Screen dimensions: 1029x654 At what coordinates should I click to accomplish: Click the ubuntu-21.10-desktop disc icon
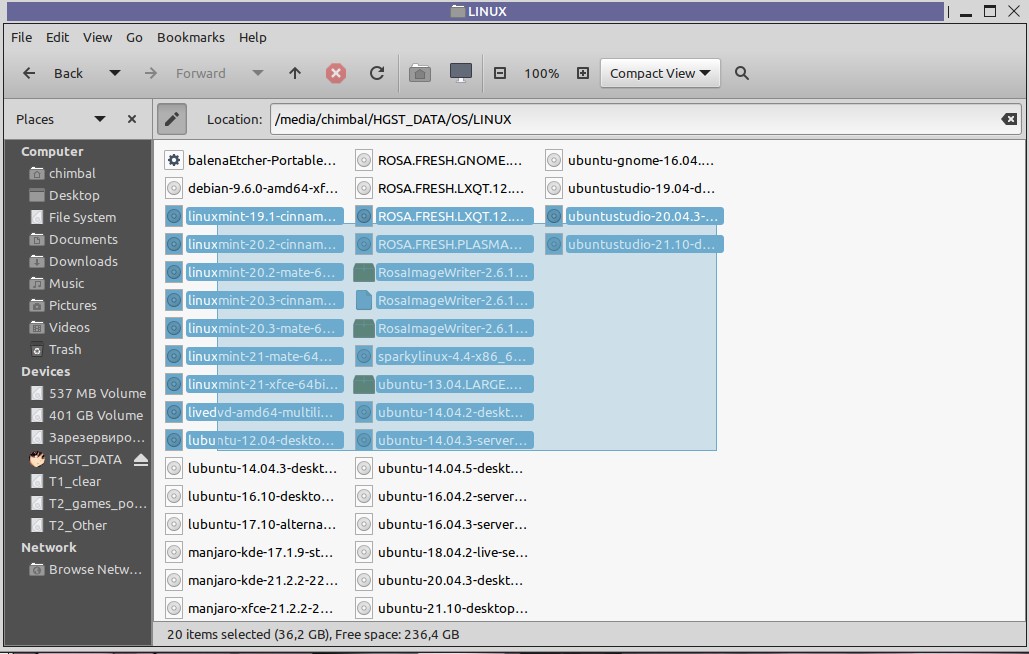[x=364, y=609]
